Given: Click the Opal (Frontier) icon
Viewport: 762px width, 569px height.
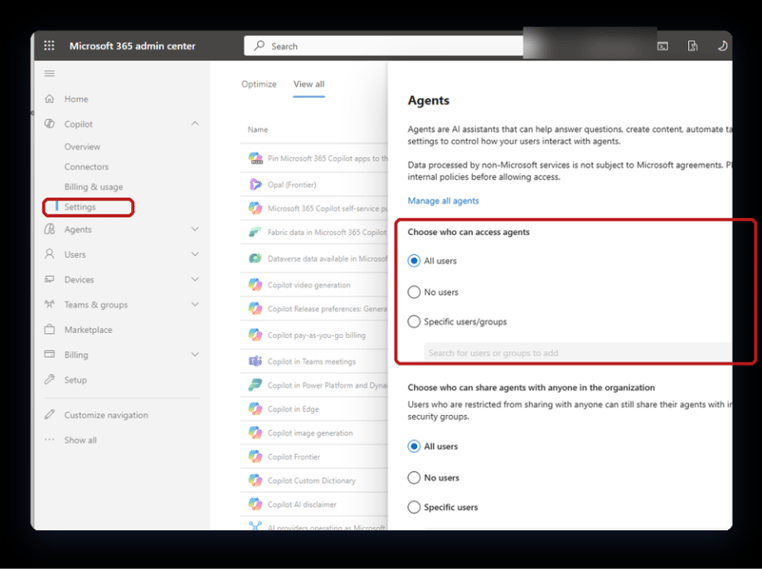Looking at the screenshot, I should coord(255,185).
